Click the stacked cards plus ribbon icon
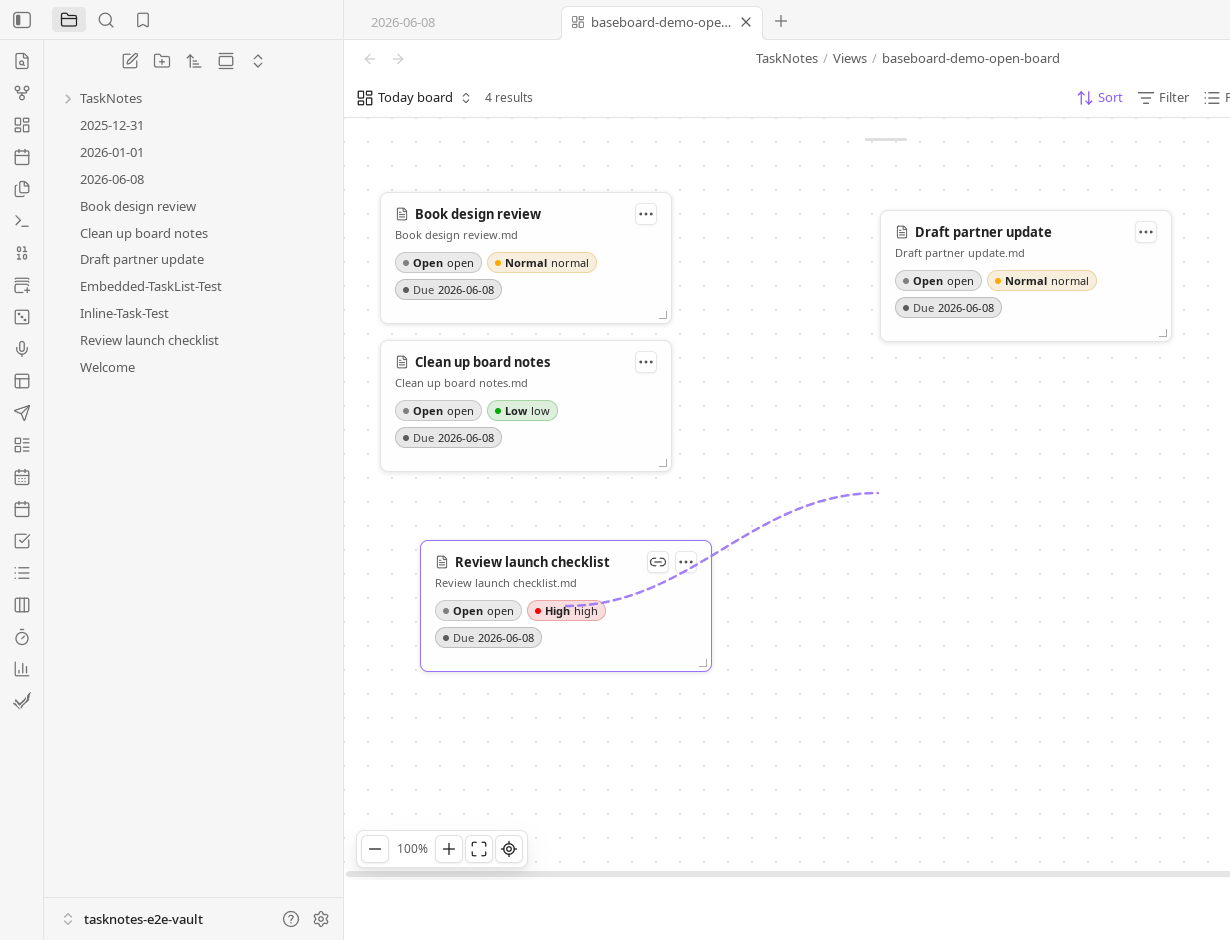Viewport: 1230px width, 940px height. point(22,285)
